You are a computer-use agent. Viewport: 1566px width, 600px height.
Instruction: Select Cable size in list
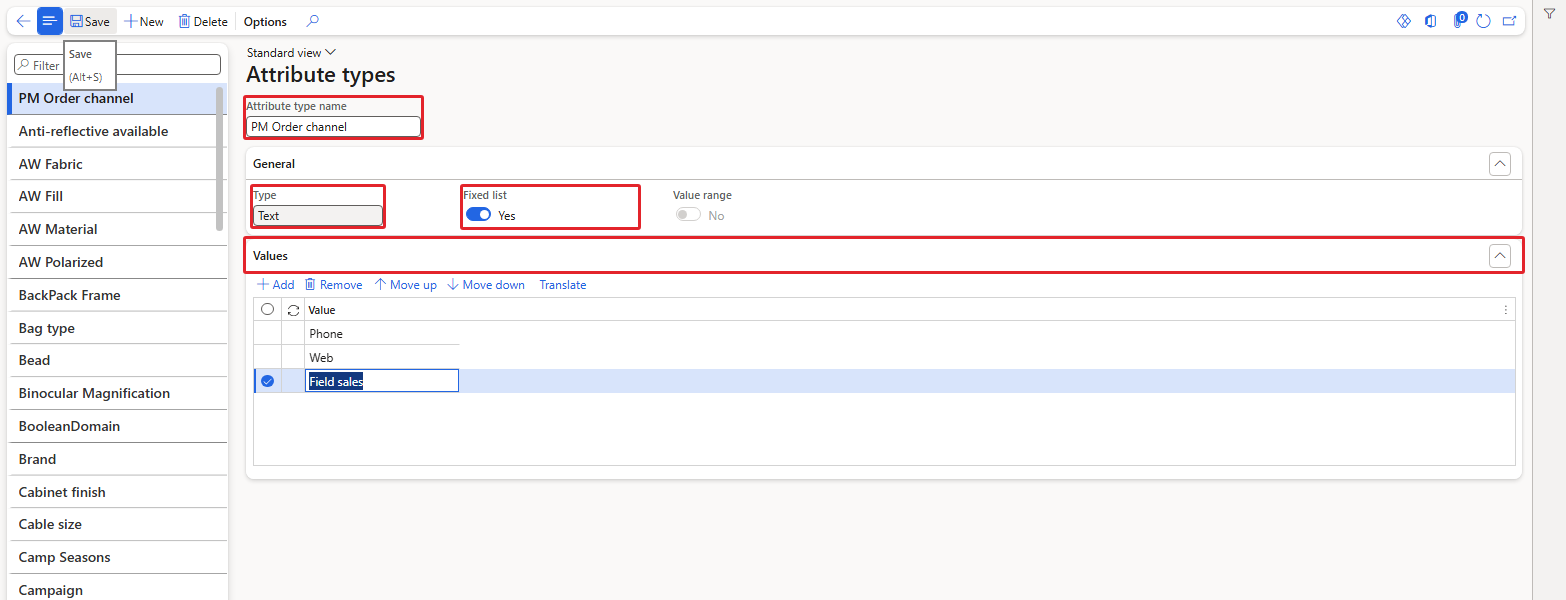click(x=117, y=524)
